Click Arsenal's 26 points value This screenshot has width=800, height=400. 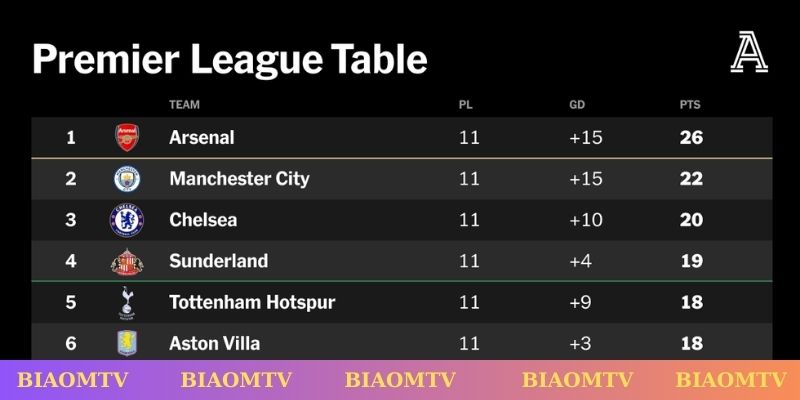tap(691, 137)
